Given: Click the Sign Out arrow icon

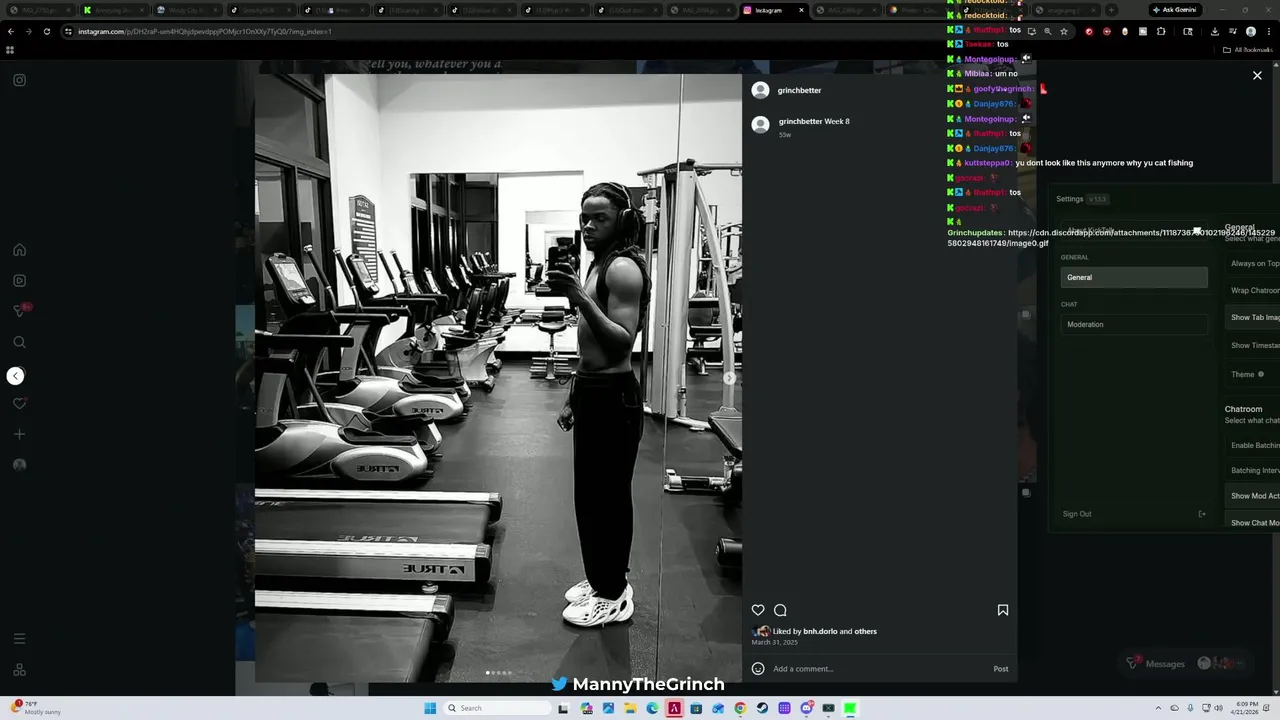Looking at the screenshot, I should tap(1202, 514).
